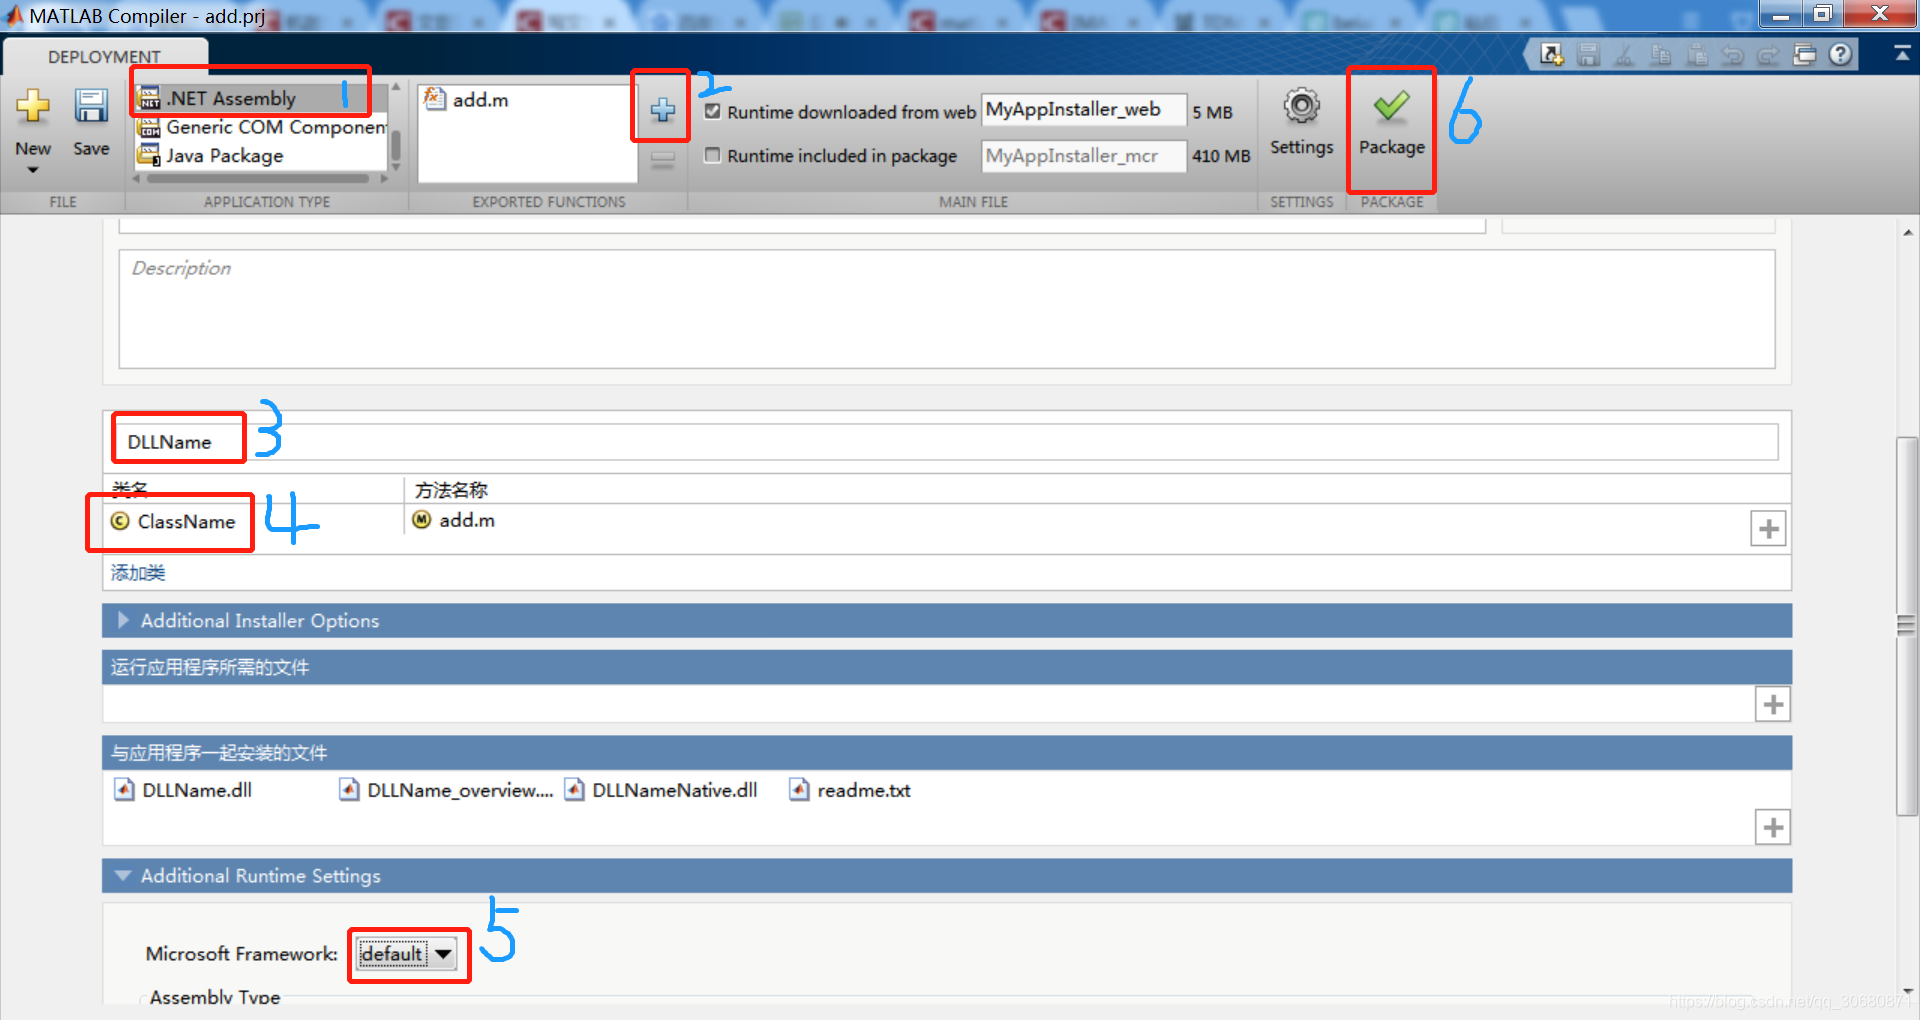The width and height of the screenshot is (1920, 1020).
Task: Select the ClassName class entry
Action: (x=186, y=521)
